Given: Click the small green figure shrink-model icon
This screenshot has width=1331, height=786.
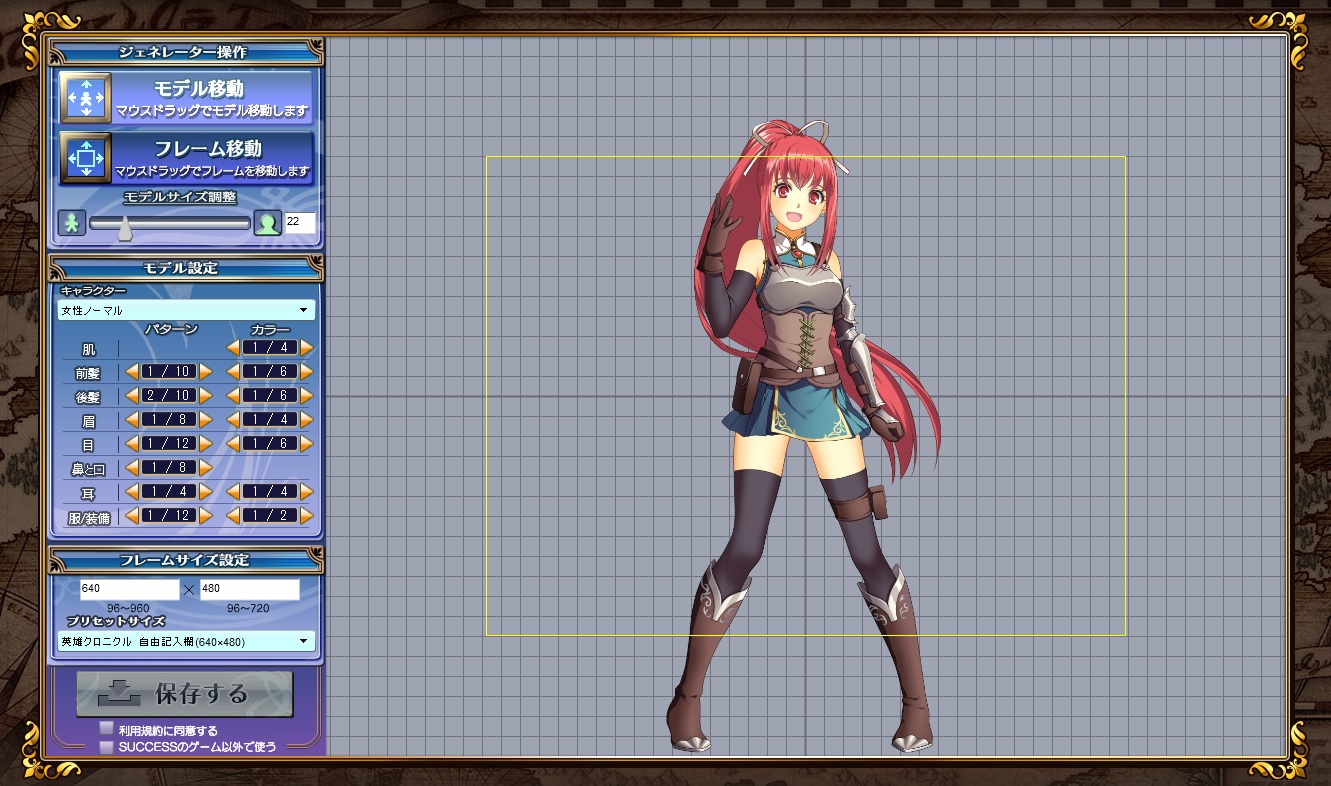Looking at the screenshot, I should click(72, 223).
